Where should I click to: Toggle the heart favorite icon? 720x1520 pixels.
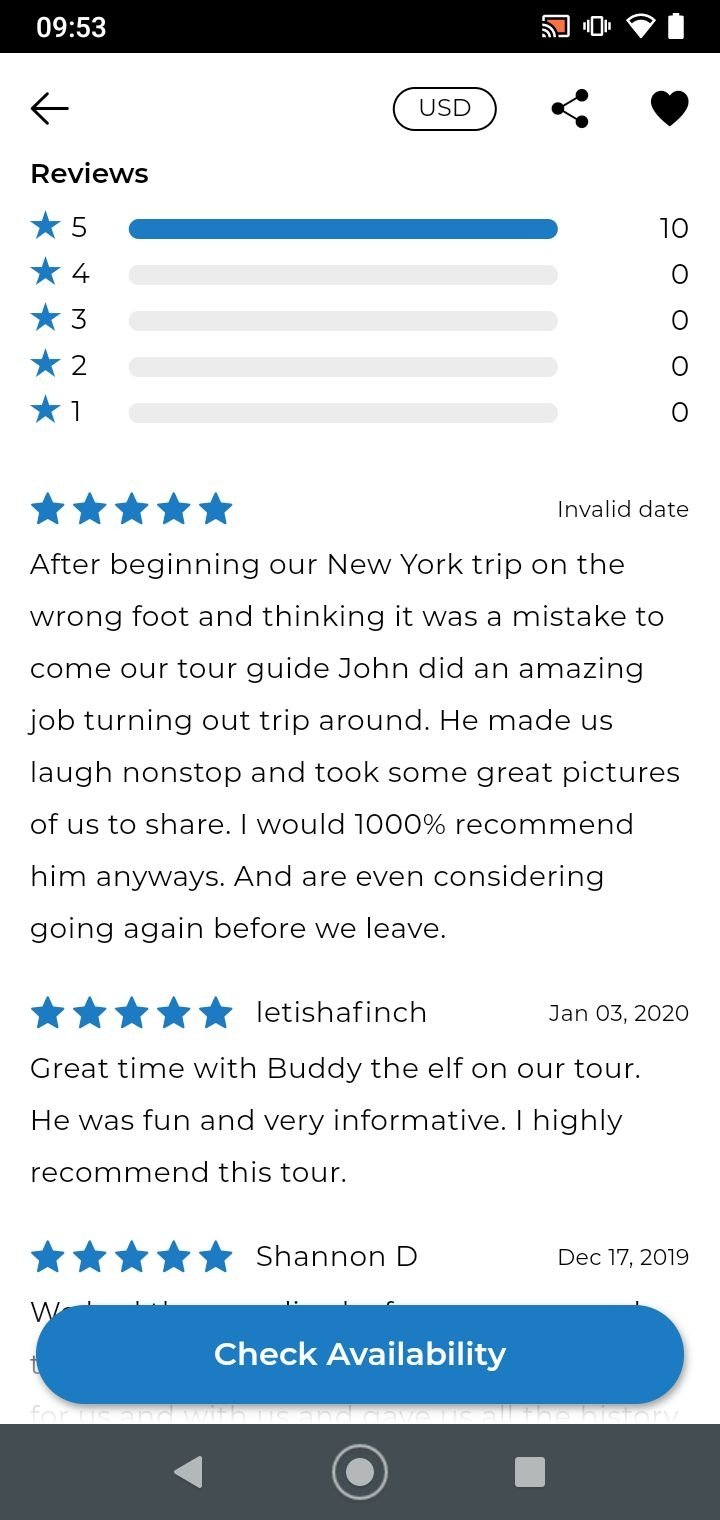669,108
